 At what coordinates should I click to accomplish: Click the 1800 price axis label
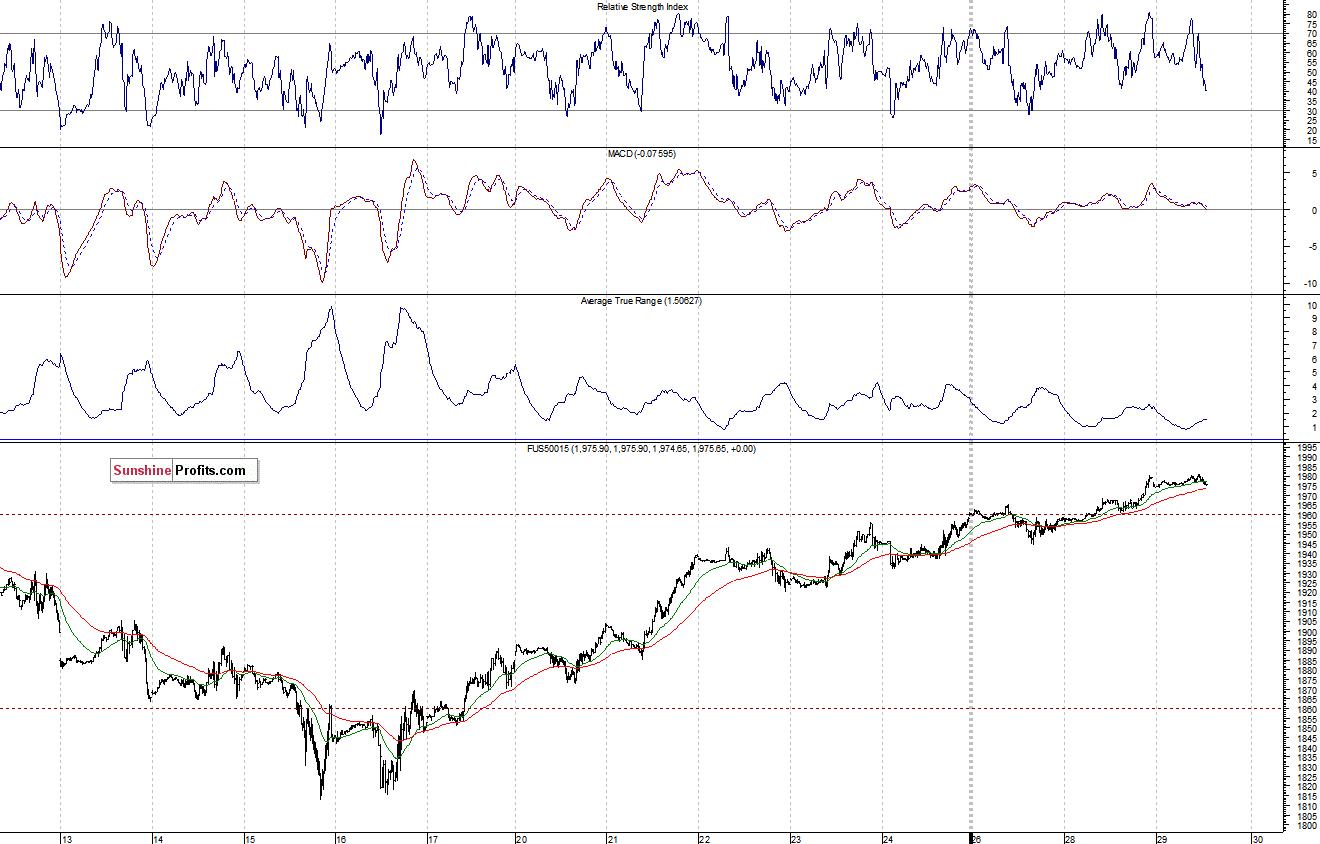click(x=1308, y=827)
